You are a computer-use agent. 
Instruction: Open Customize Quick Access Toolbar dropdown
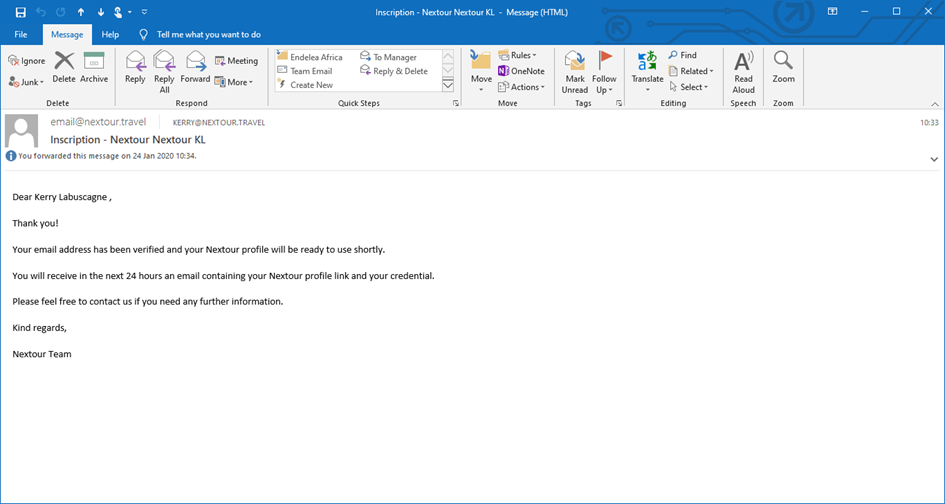(144, 12)
